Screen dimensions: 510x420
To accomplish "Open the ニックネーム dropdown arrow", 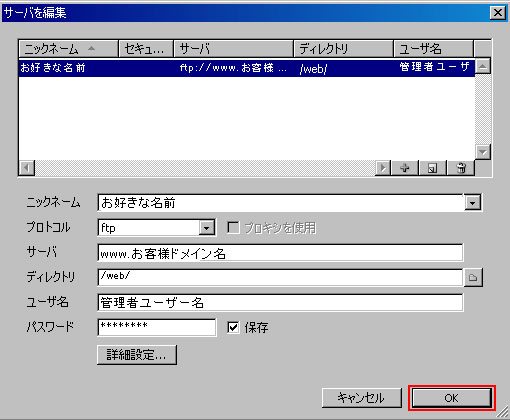I will pos(472,202).
